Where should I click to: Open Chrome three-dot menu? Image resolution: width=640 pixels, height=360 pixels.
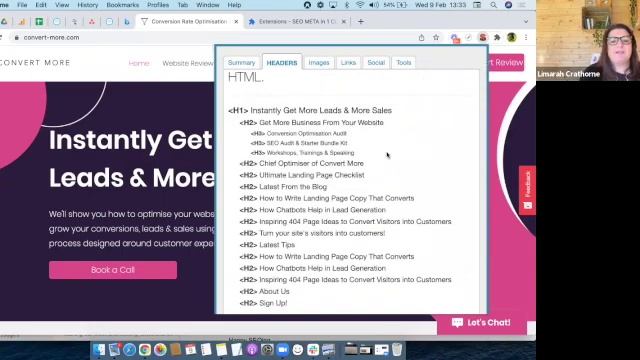coord(526,38)
